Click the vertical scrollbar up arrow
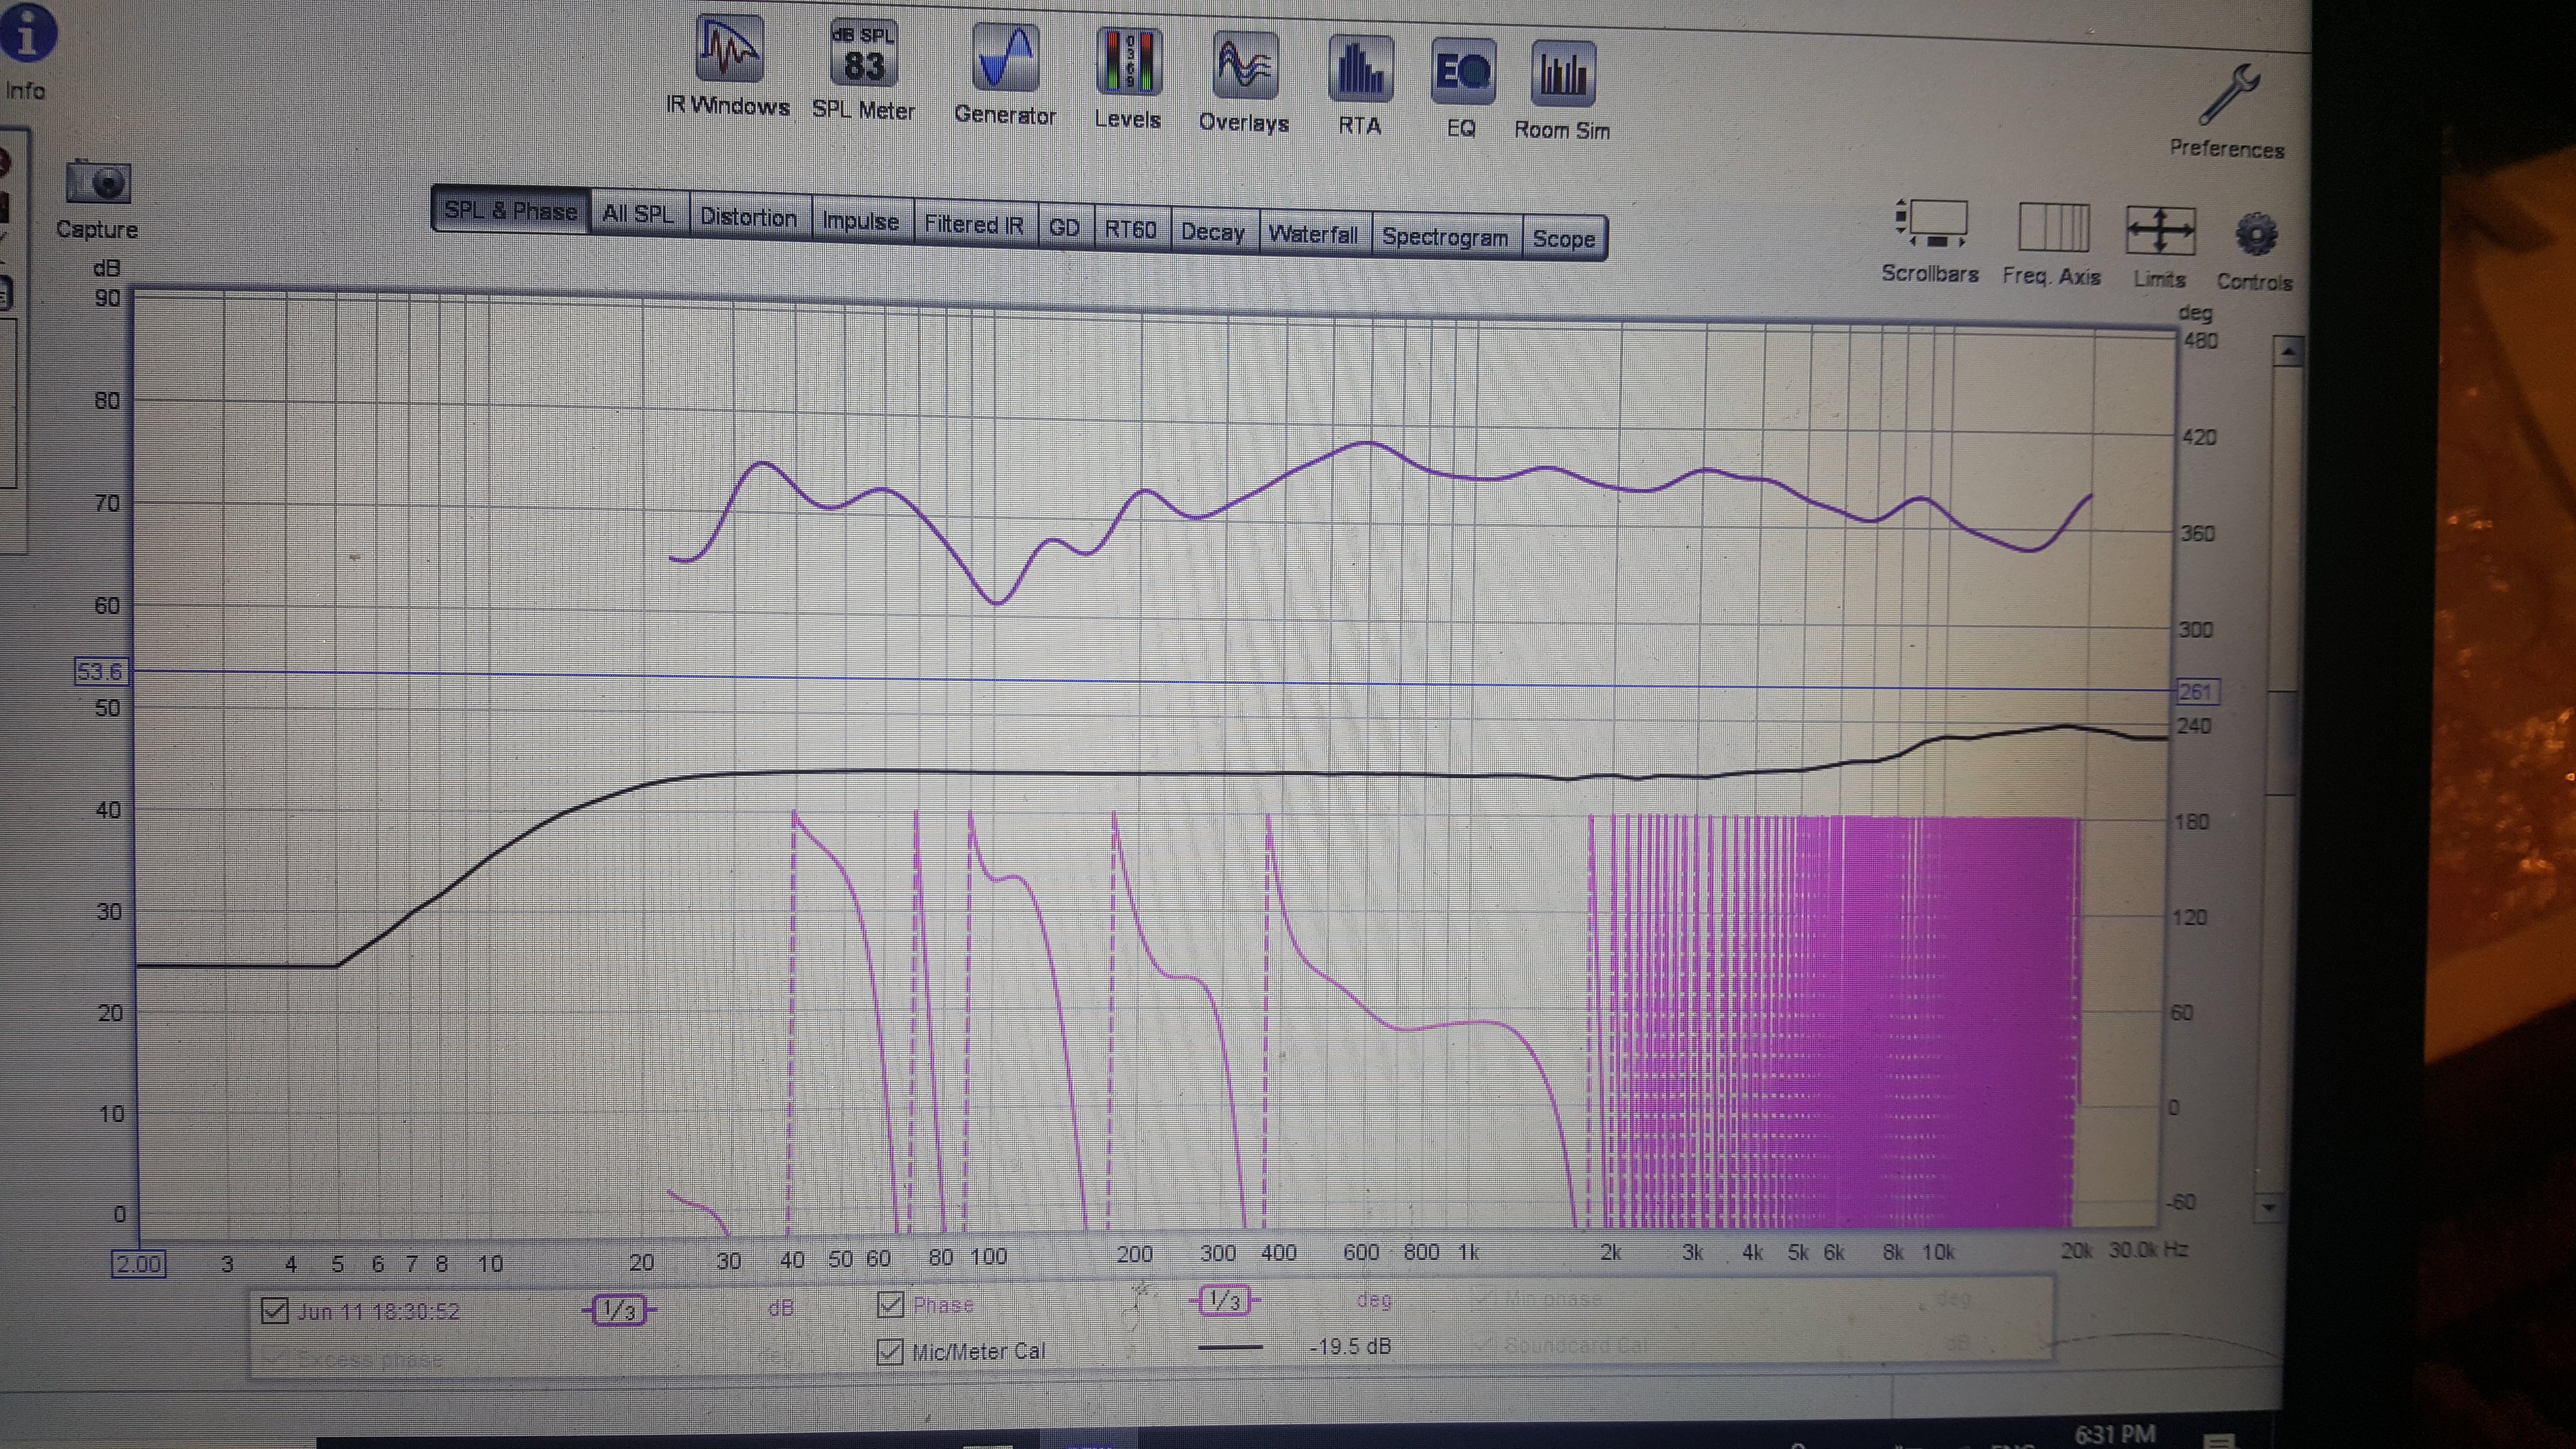Viewport: 2576px width, 1449px height. [x=2287, y=351]
